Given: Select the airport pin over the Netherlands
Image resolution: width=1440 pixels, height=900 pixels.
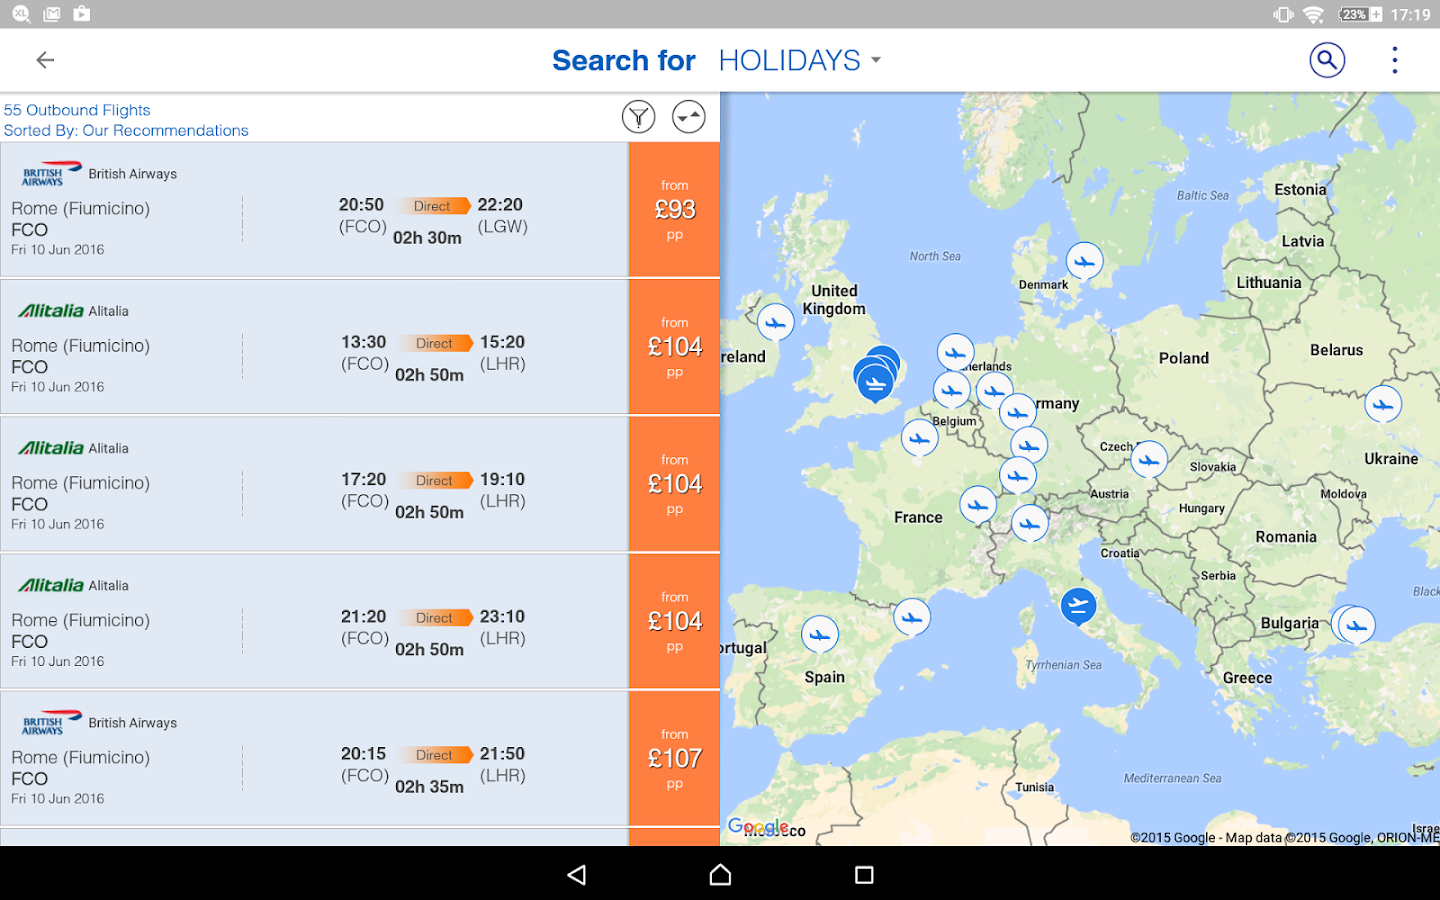Looking at the screenshot, I should pyautogui.click(x=956, y=353).
